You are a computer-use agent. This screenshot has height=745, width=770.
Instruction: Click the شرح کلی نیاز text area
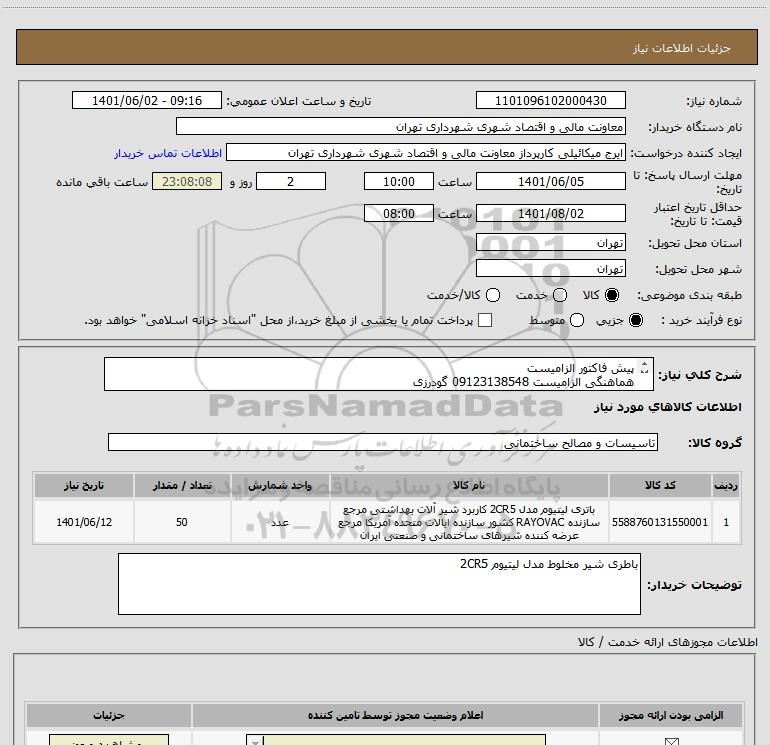[x=379, y=374]
